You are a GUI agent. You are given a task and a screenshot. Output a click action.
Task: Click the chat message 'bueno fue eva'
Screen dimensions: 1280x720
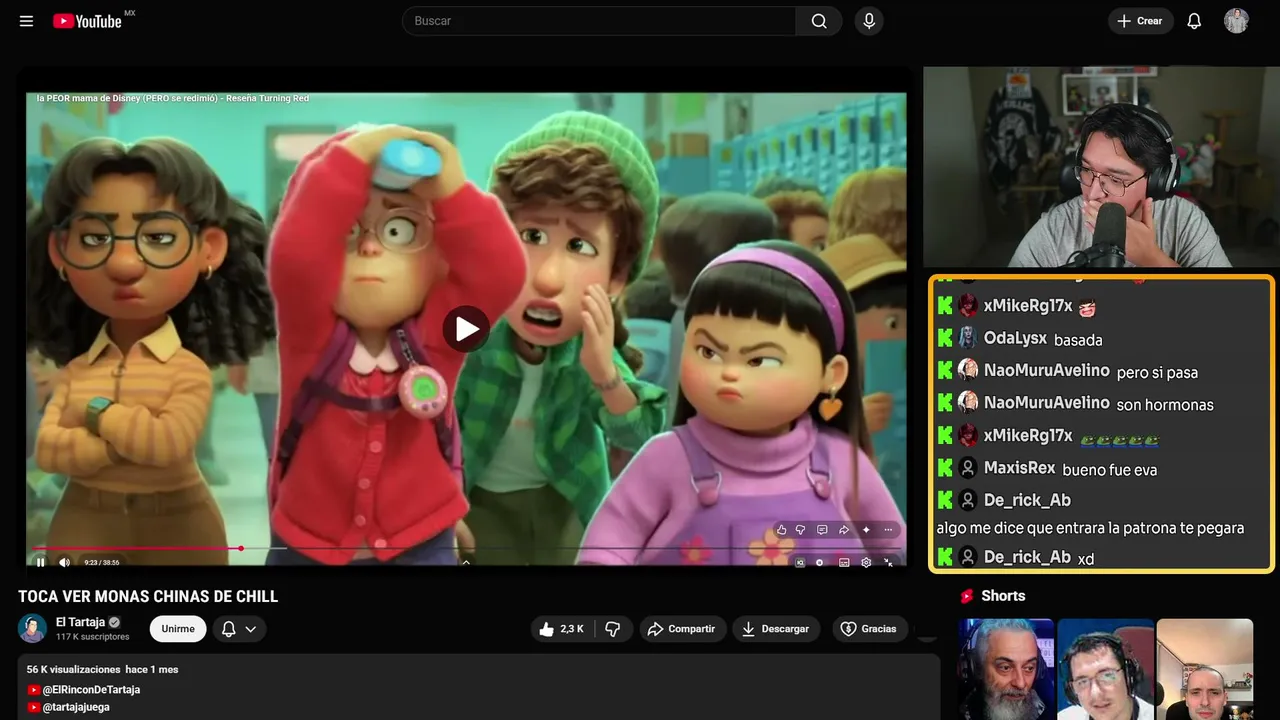click(x=1110, y=469)
